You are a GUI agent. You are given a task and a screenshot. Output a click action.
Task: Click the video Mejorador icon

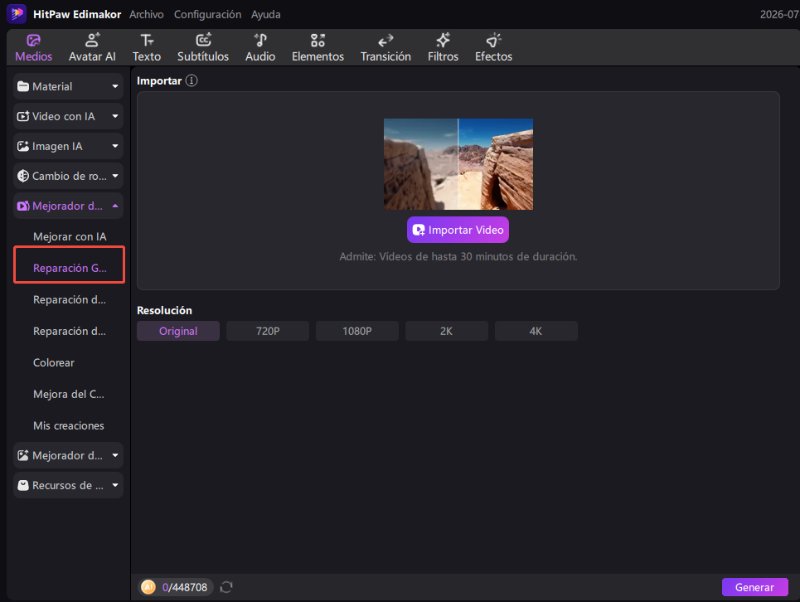coord(23,206)
